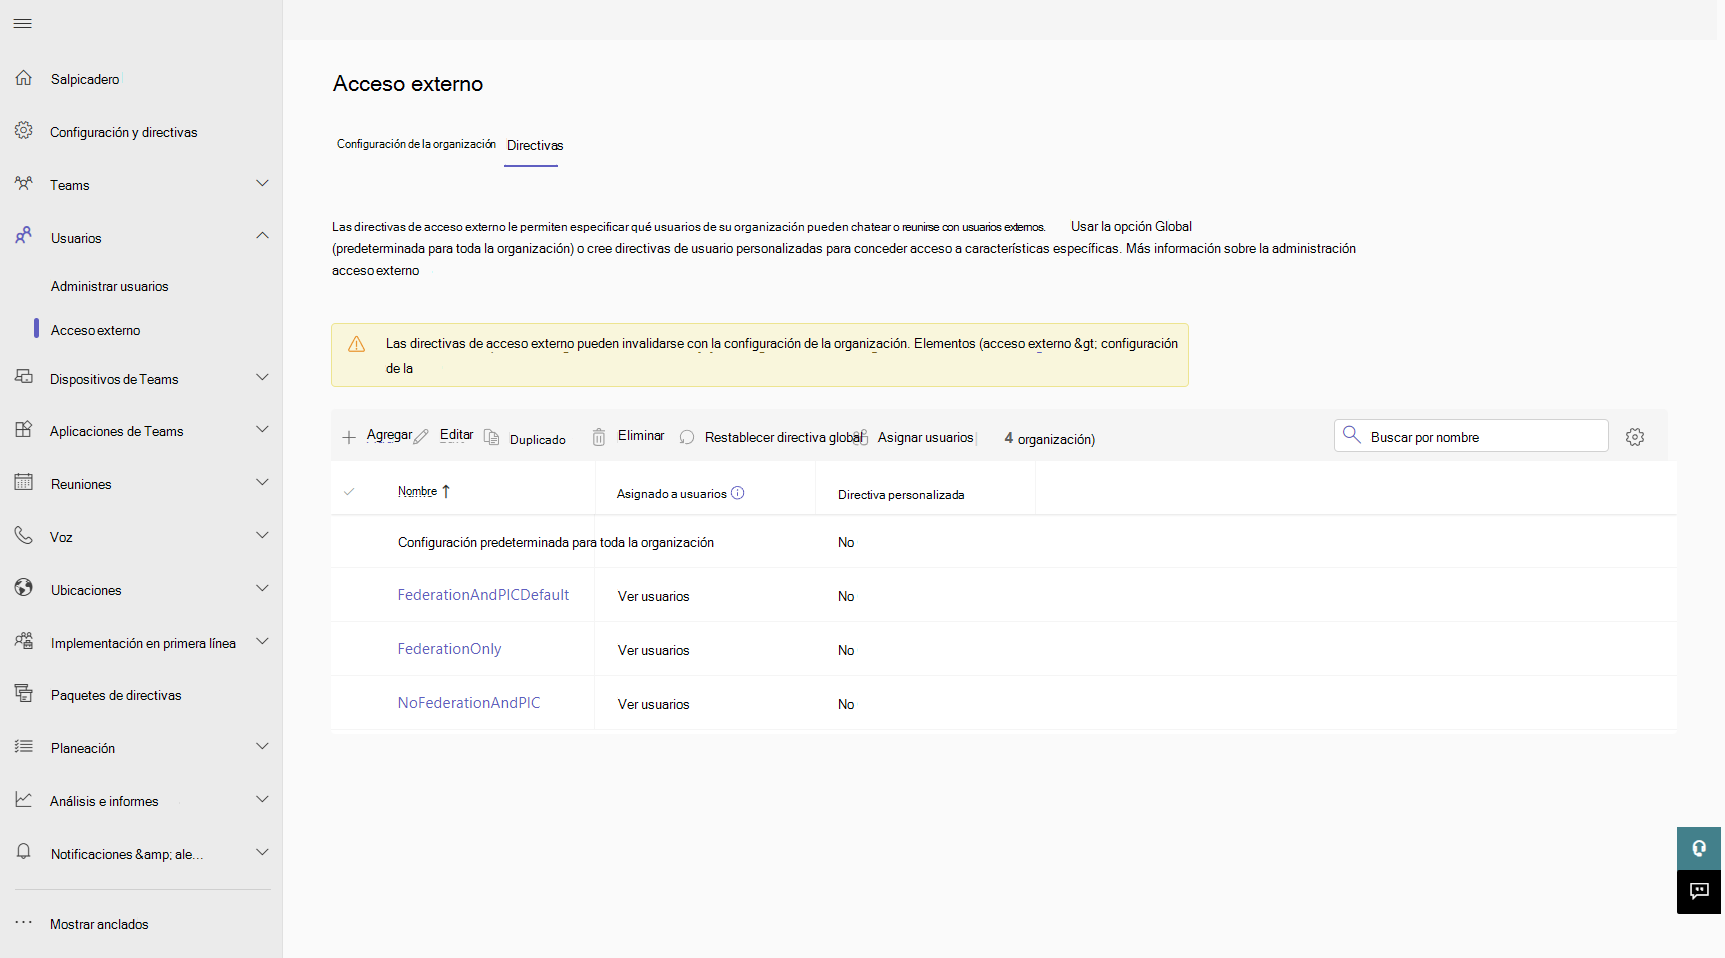
Task: Click the info icon beside Asignado a usuarios
Action: (x=738, y=493)
